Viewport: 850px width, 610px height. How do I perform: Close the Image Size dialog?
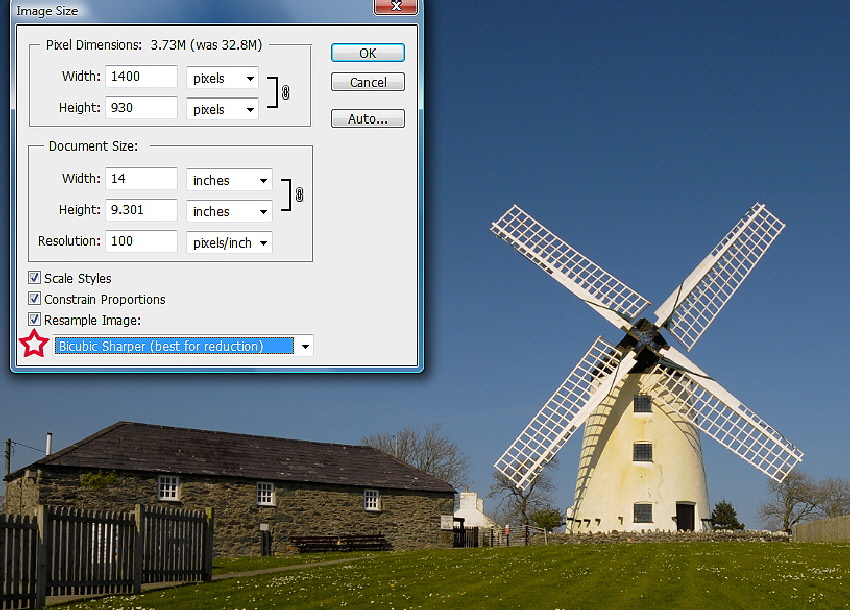tap(395, 7)
